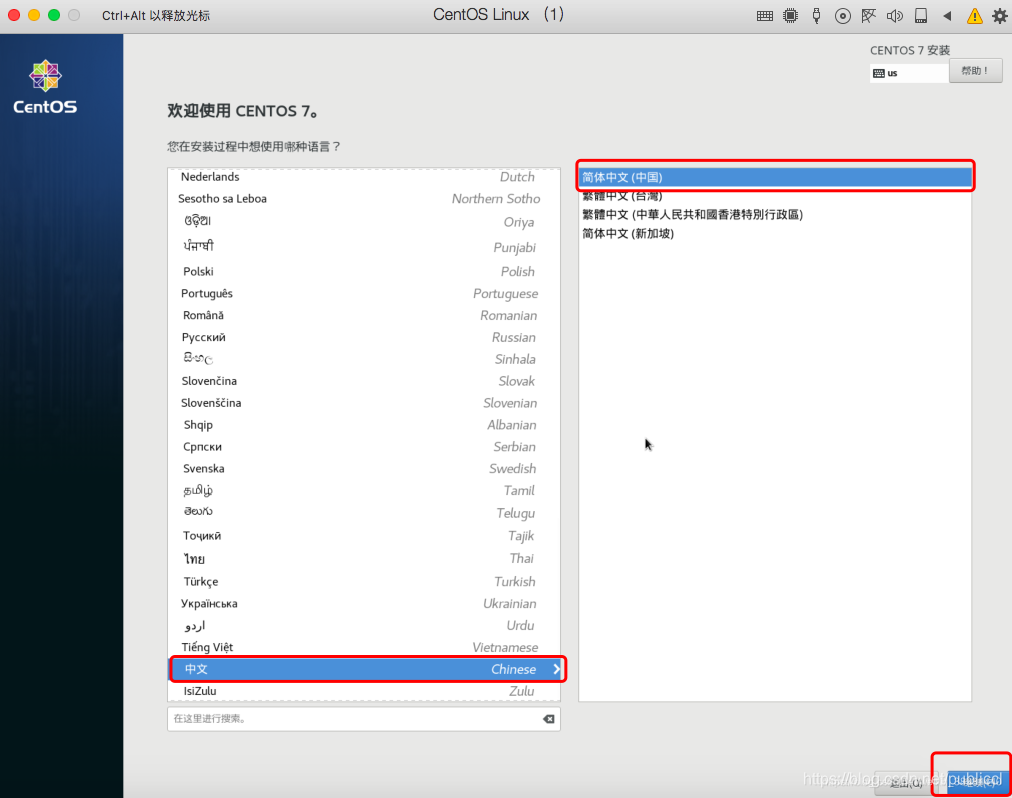The width and height of the screenshot is (1012, 798).
Task: Select the Thai language row
Action: (364, 558)
